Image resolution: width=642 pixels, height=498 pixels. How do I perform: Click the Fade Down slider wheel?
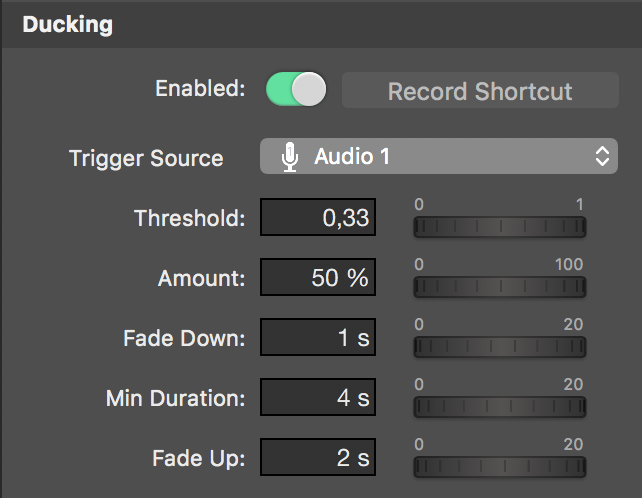coord(500,346)
